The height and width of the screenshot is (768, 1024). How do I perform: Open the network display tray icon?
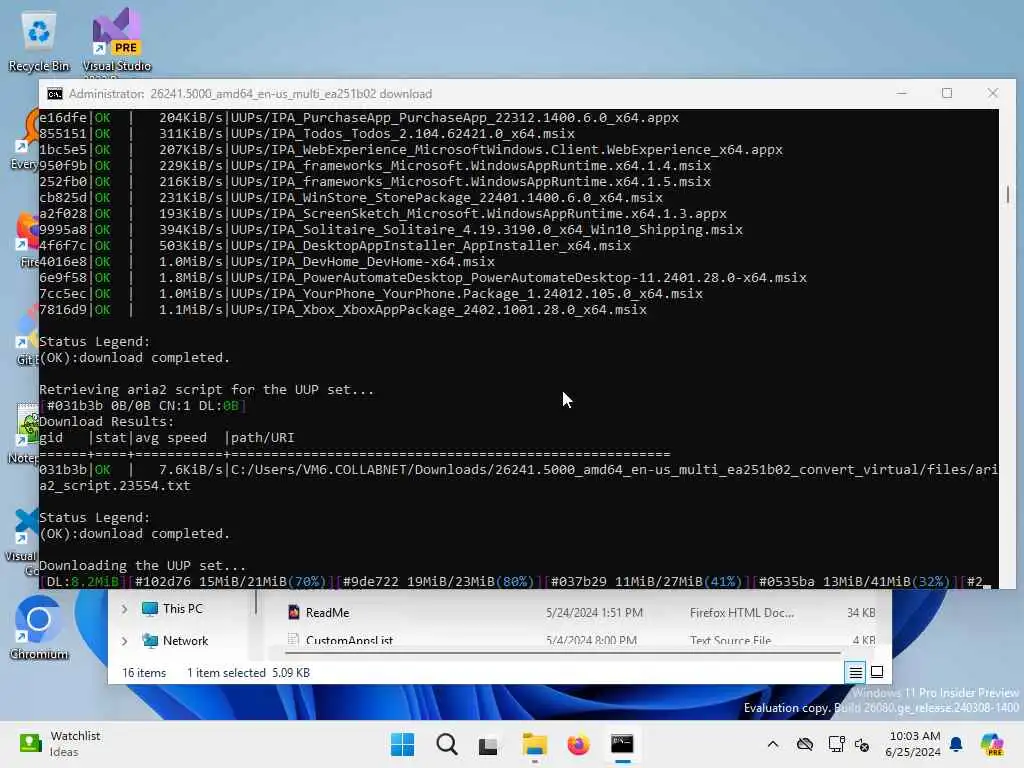pos(836,744)
